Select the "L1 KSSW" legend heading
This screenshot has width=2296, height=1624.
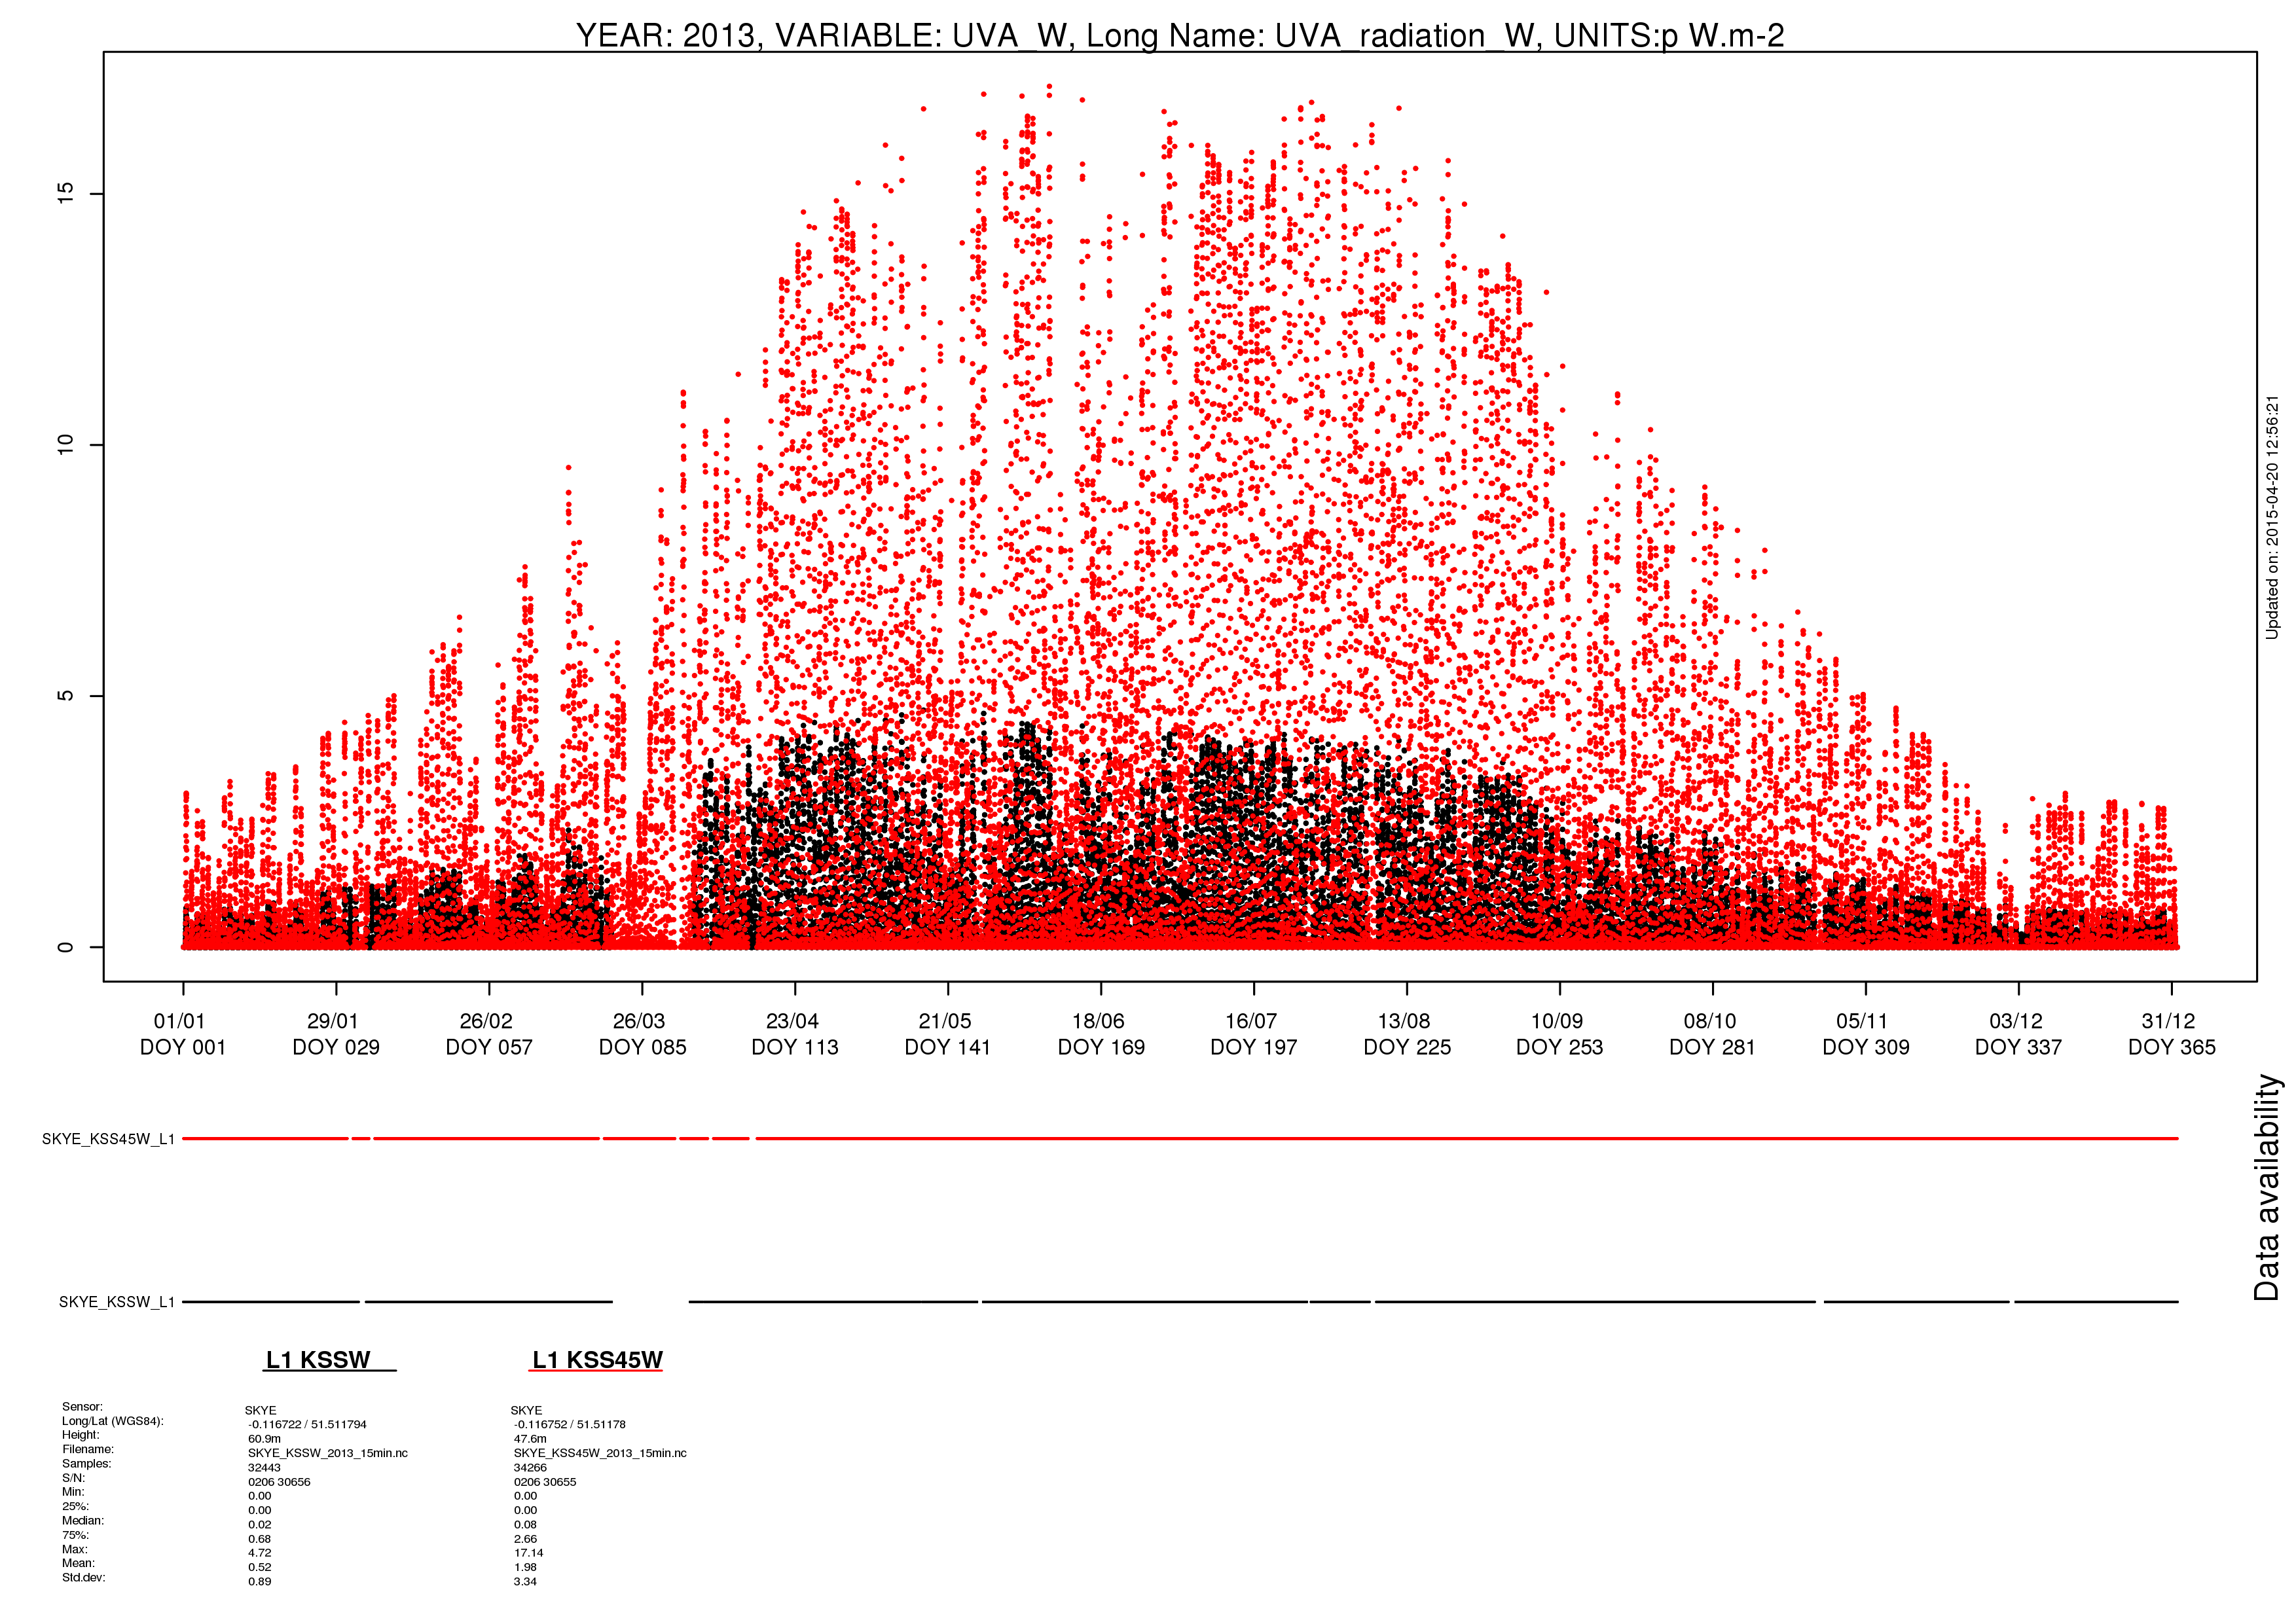coord(318,1360)
